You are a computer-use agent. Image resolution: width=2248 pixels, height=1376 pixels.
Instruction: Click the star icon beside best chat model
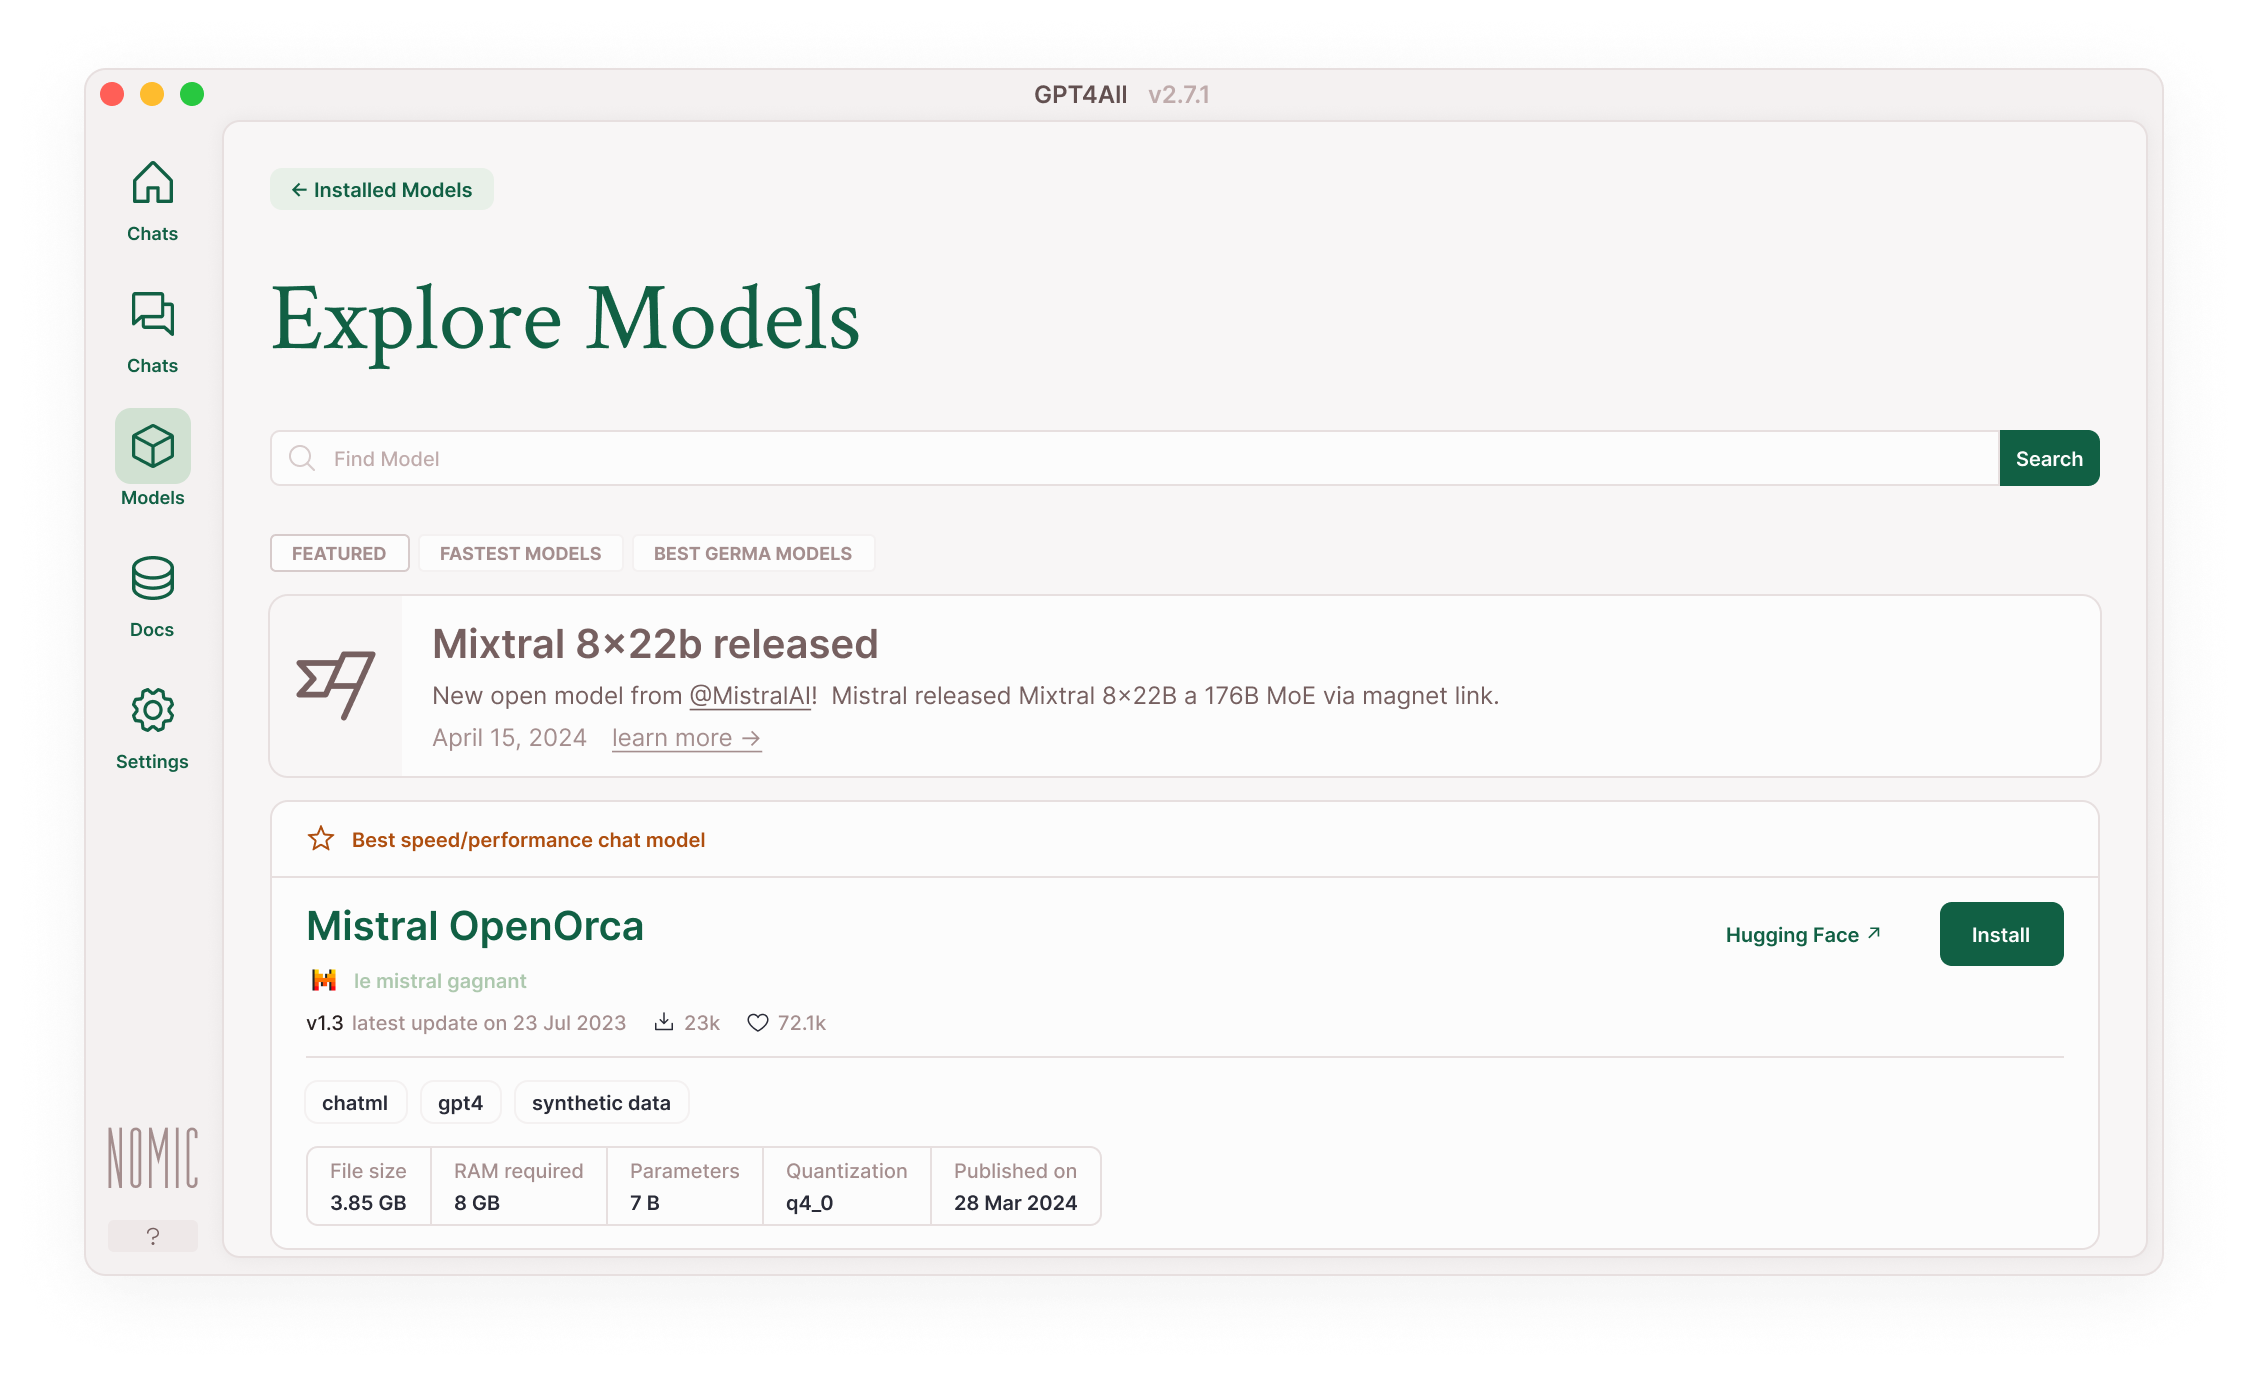(320, 838)
